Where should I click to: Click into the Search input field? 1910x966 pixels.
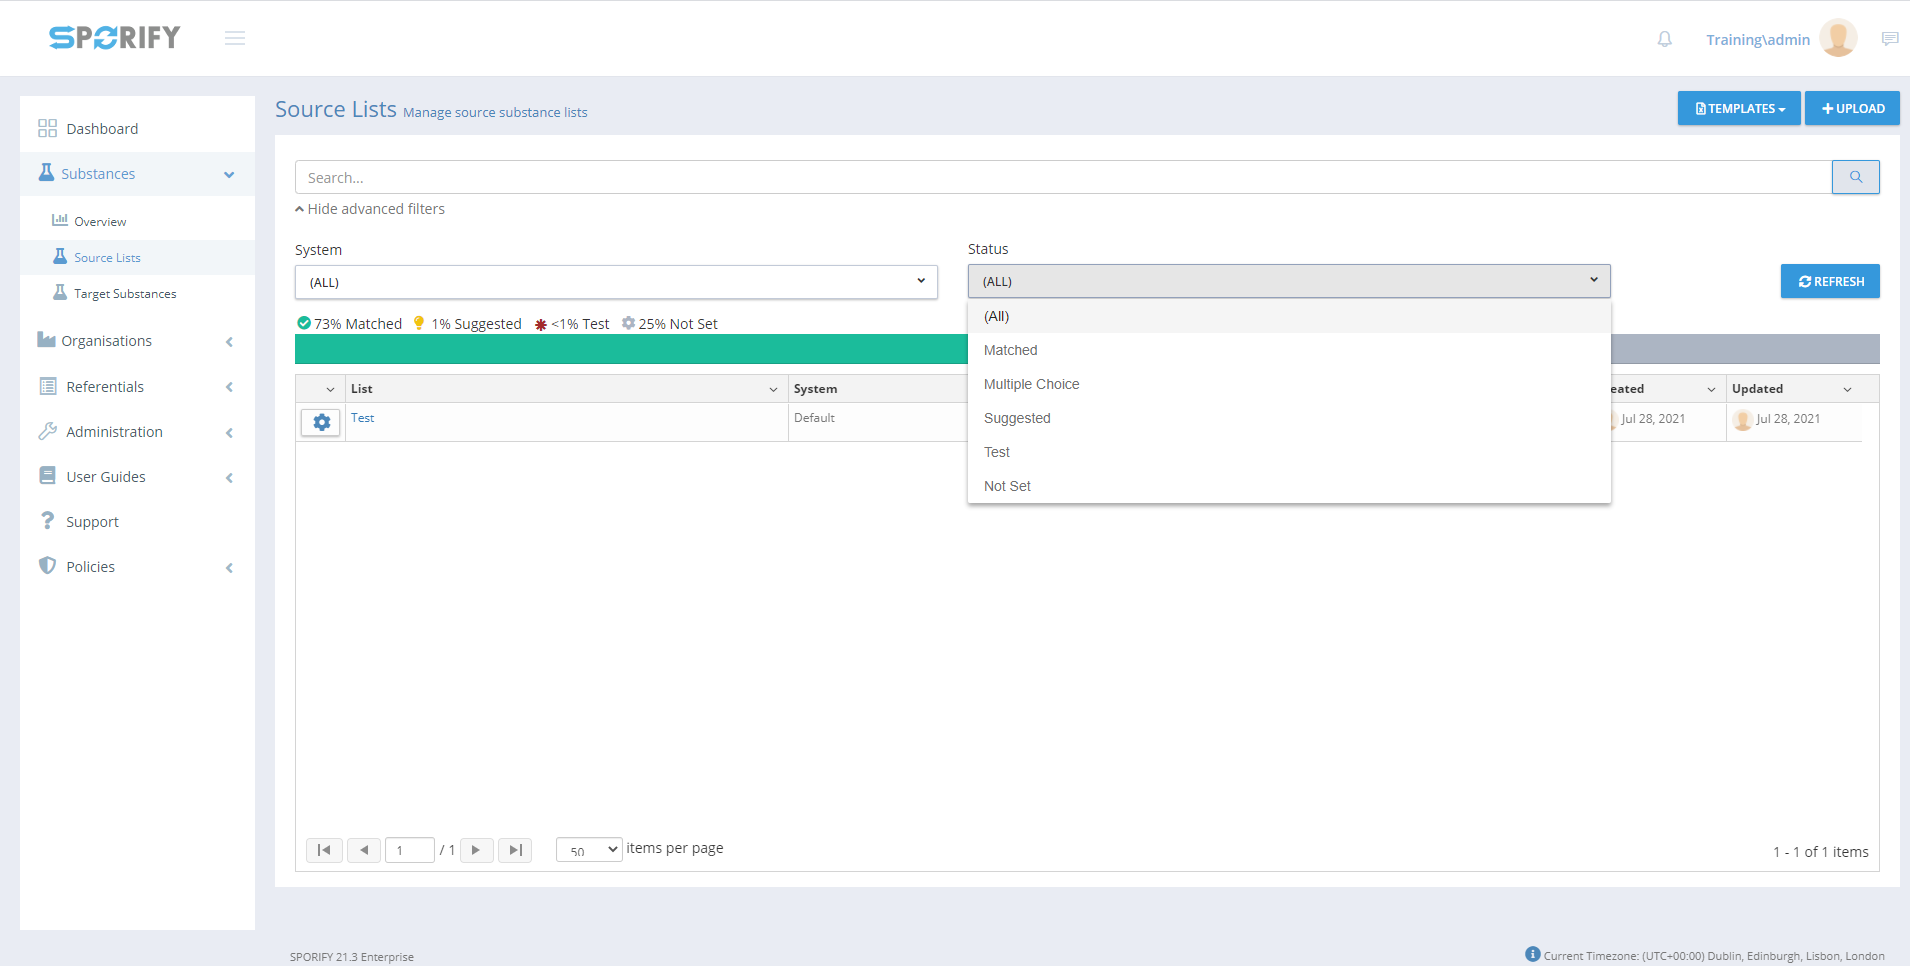1062,177
